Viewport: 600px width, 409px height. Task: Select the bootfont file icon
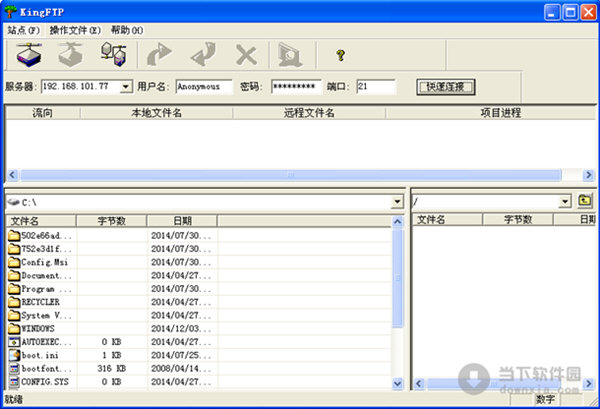click(x=14, y=368)
